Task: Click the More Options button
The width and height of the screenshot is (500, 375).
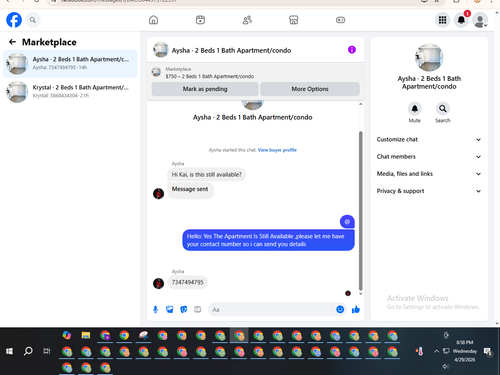Action: point(310,89)
